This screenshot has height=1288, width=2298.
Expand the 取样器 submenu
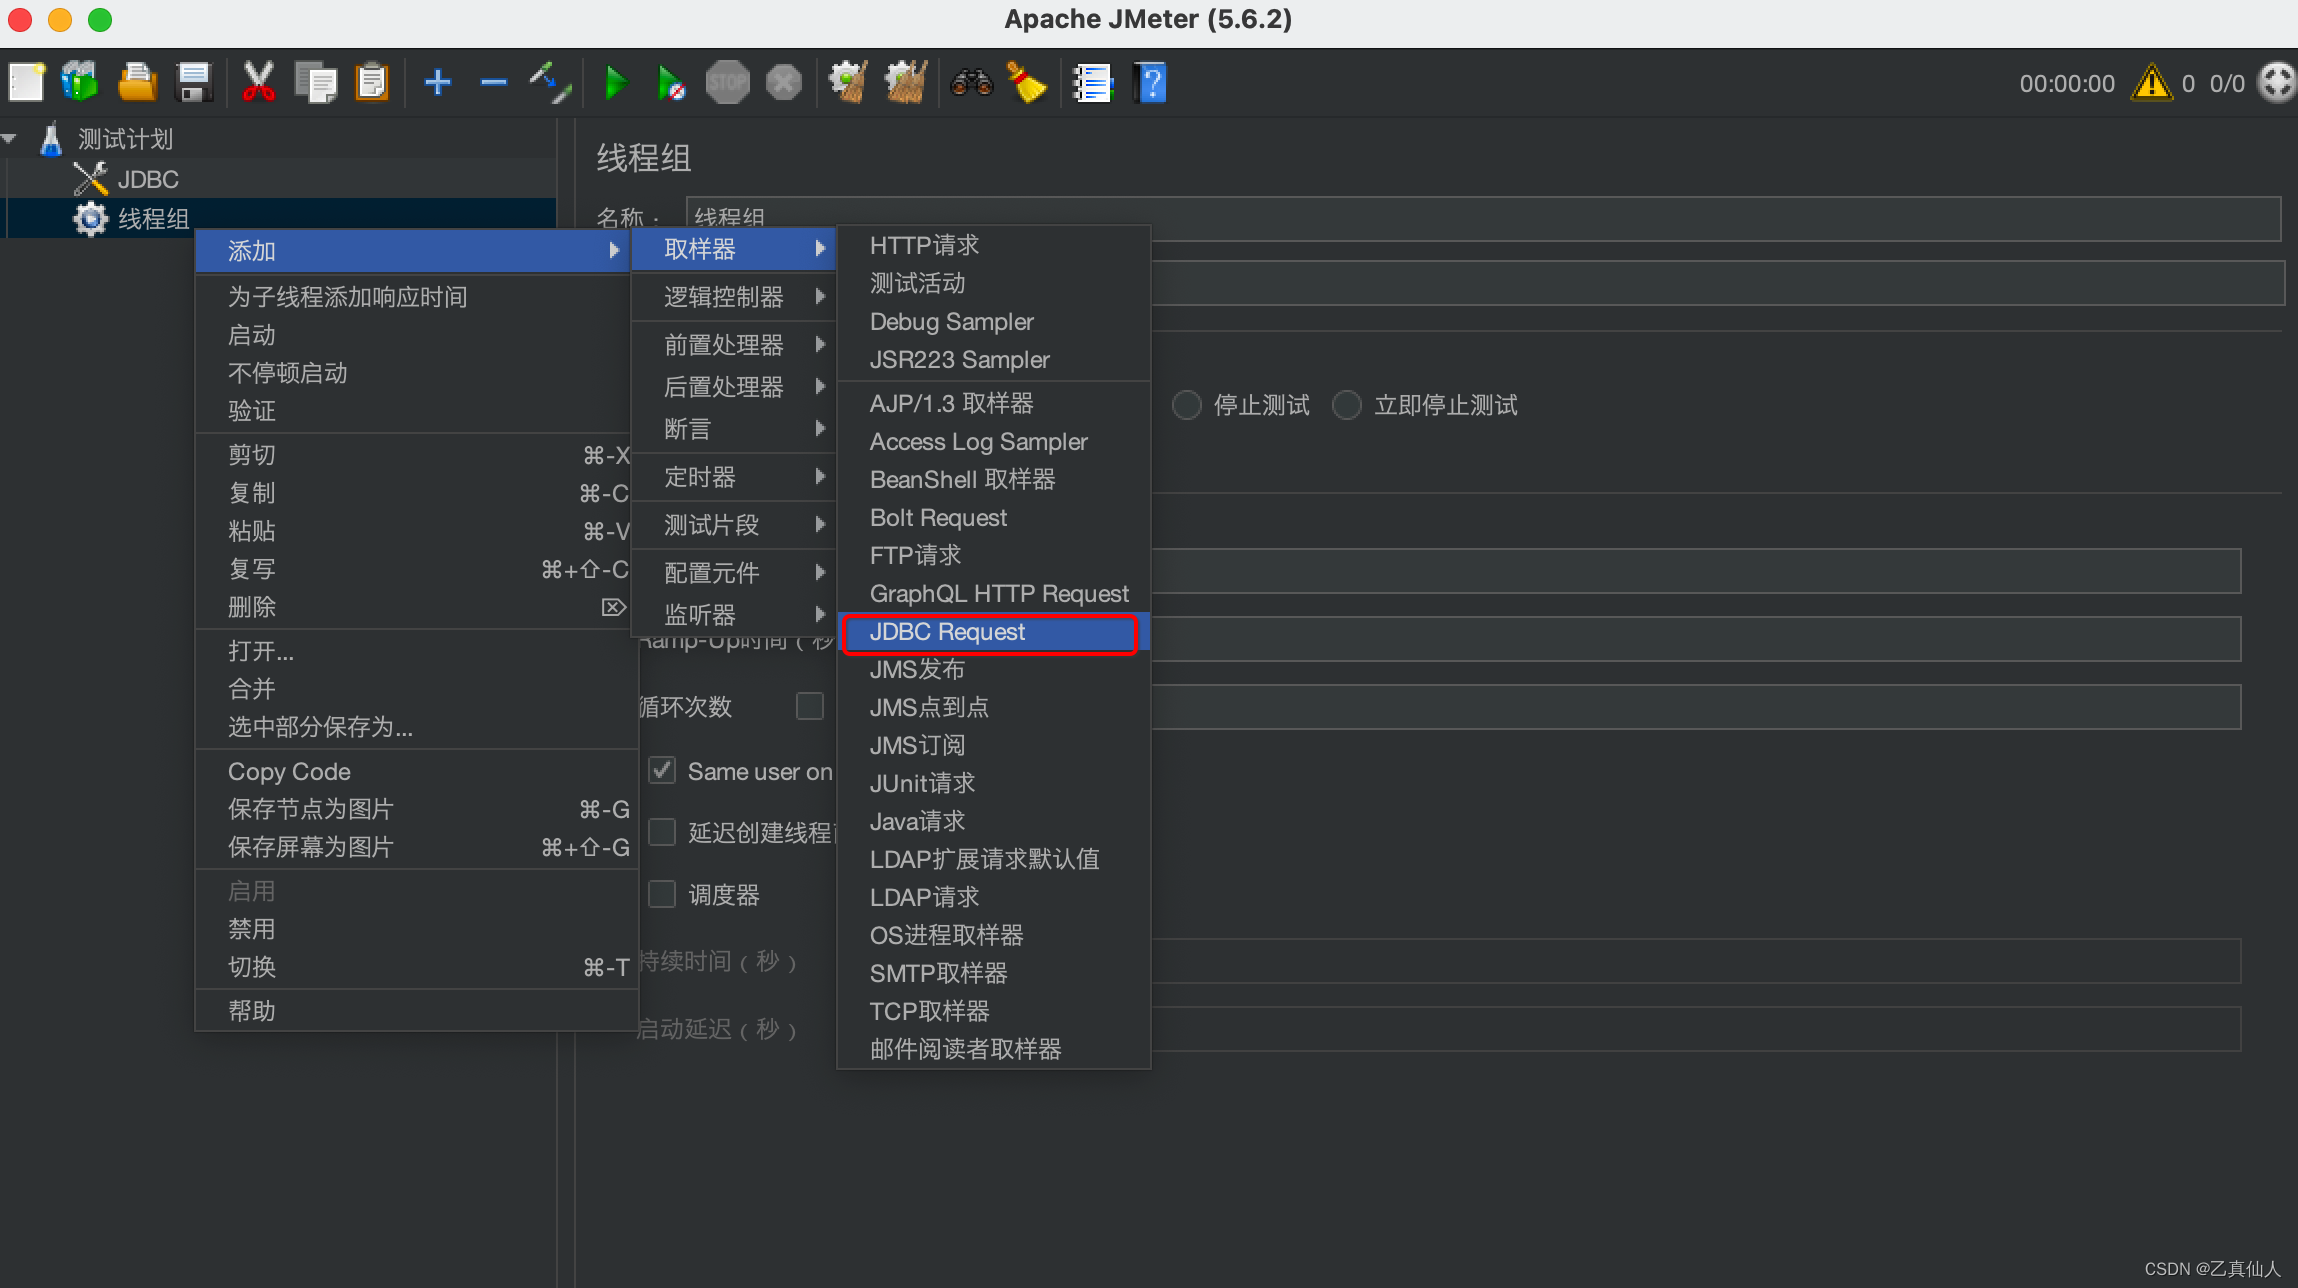tap(735, 249)
